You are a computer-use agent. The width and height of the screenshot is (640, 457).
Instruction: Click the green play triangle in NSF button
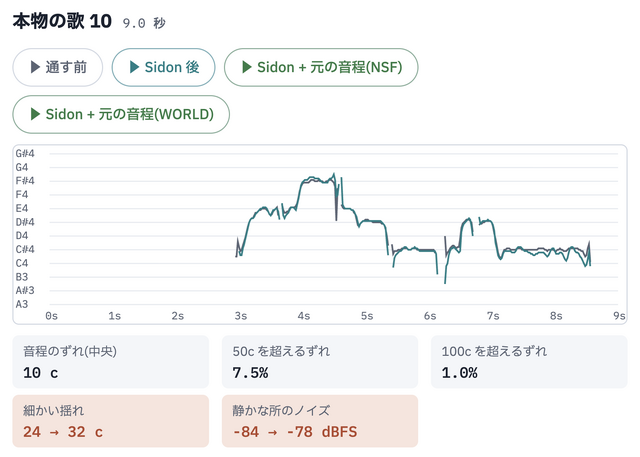[x=247, y=67]
